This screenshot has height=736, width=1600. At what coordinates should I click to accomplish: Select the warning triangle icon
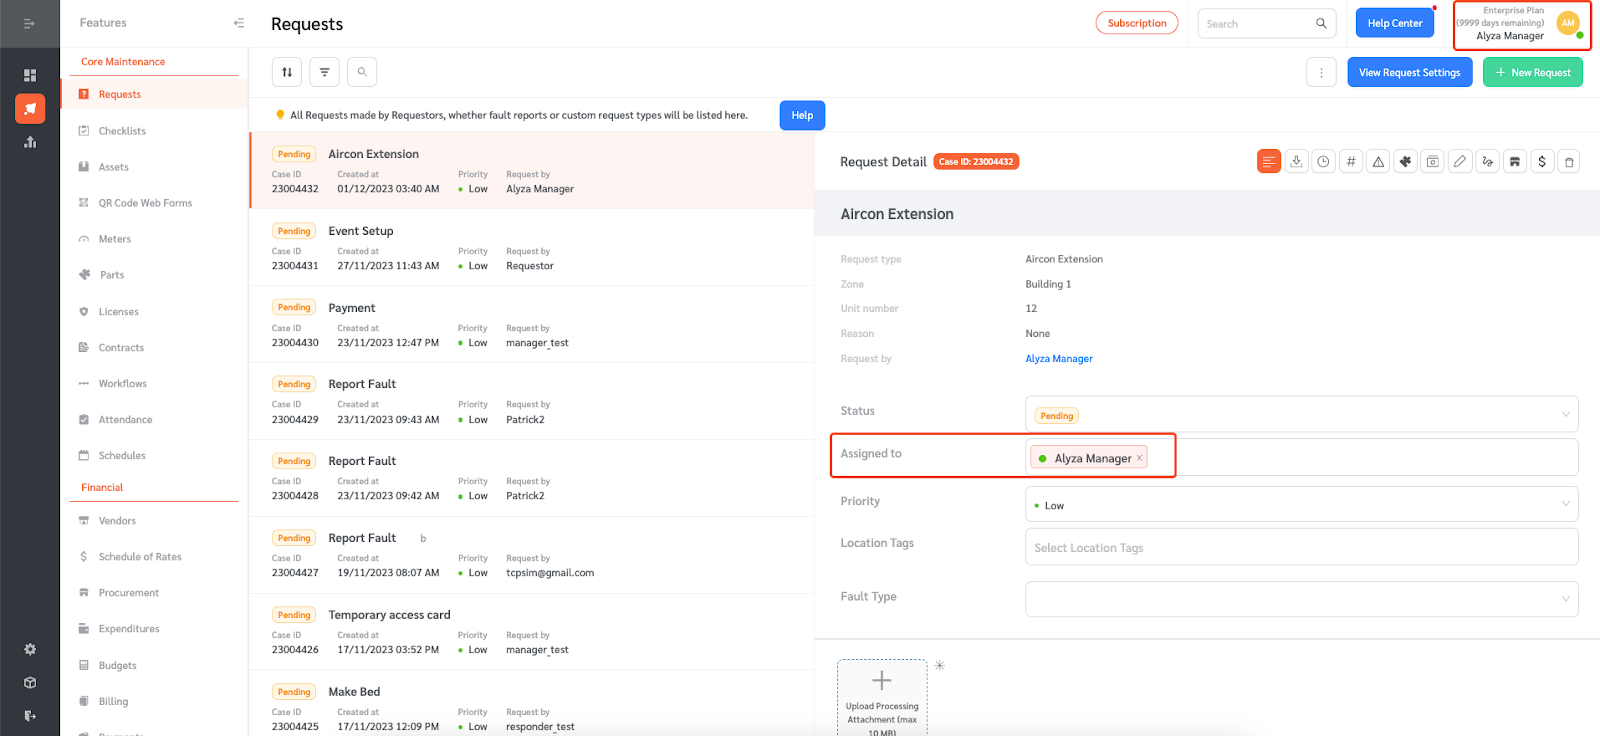coord(1378,162)
